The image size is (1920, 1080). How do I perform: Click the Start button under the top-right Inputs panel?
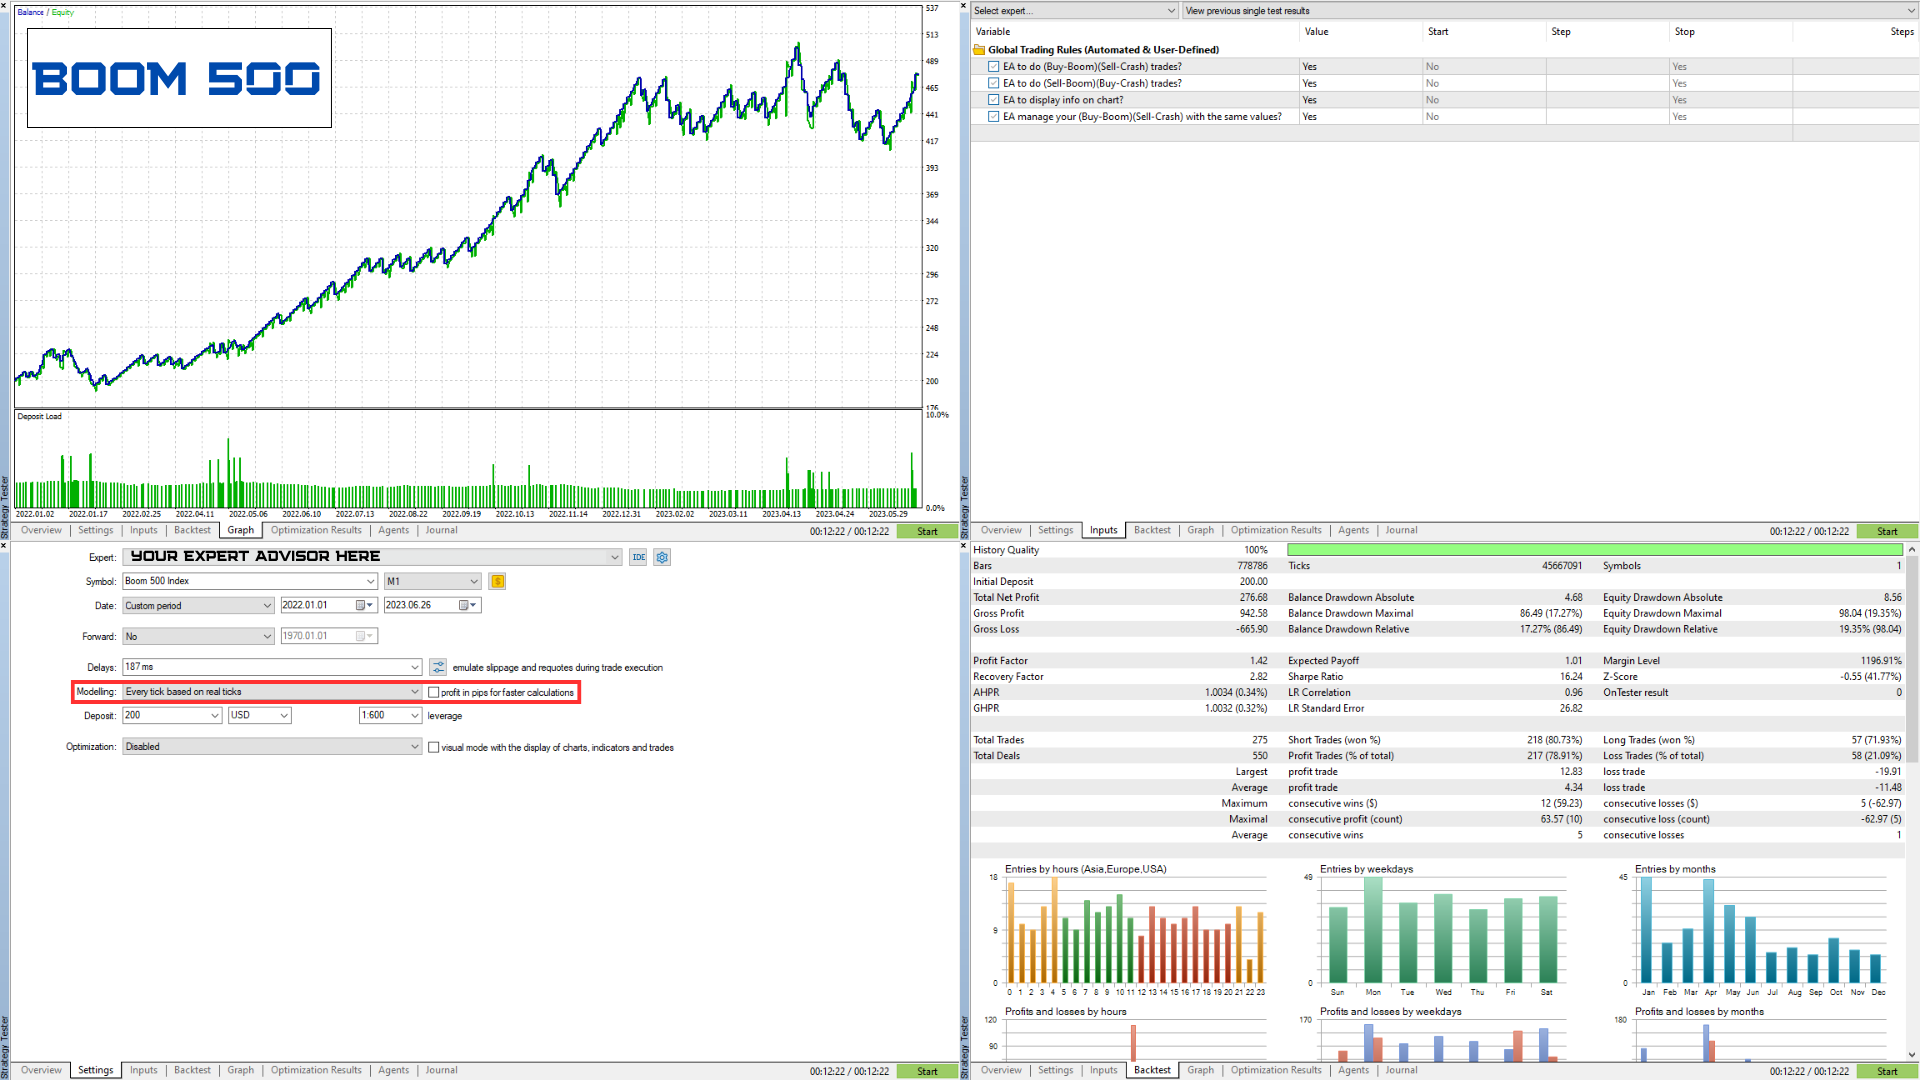[1887, 531]
